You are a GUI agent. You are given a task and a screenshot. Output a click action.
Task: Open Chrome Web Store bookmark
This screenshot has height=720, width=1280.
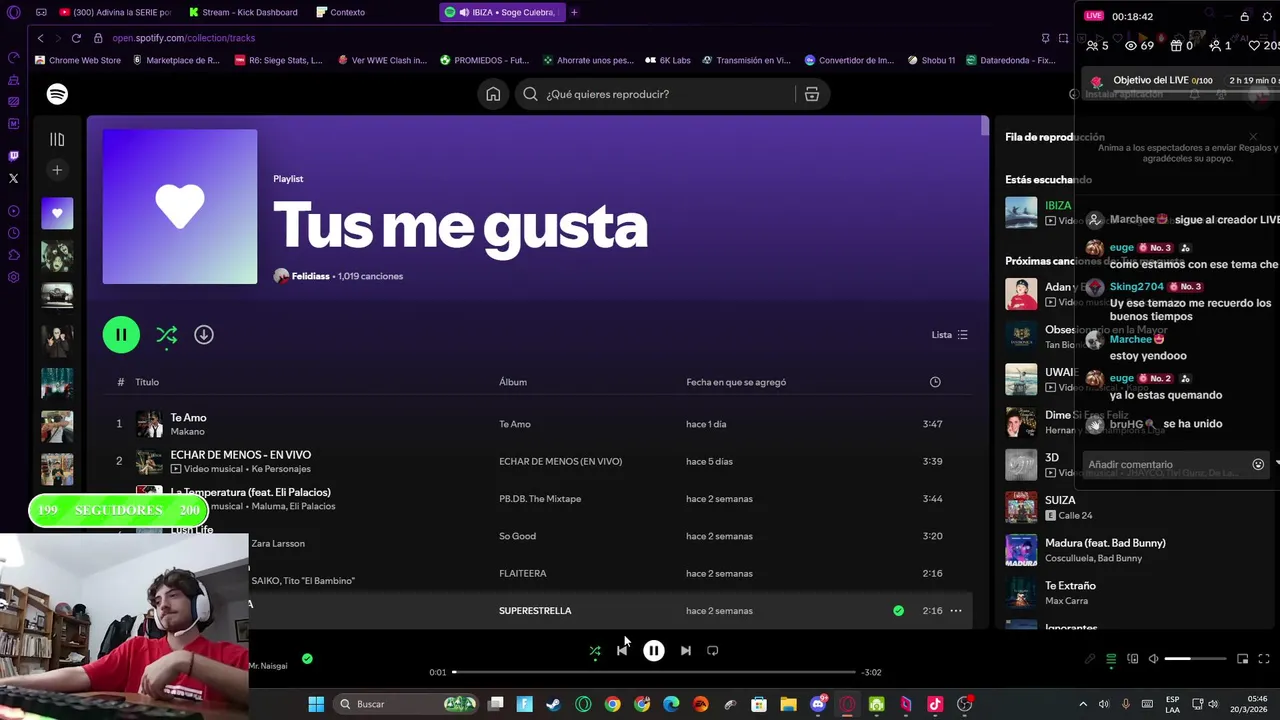pyautogui.click(x=78, y=60)
